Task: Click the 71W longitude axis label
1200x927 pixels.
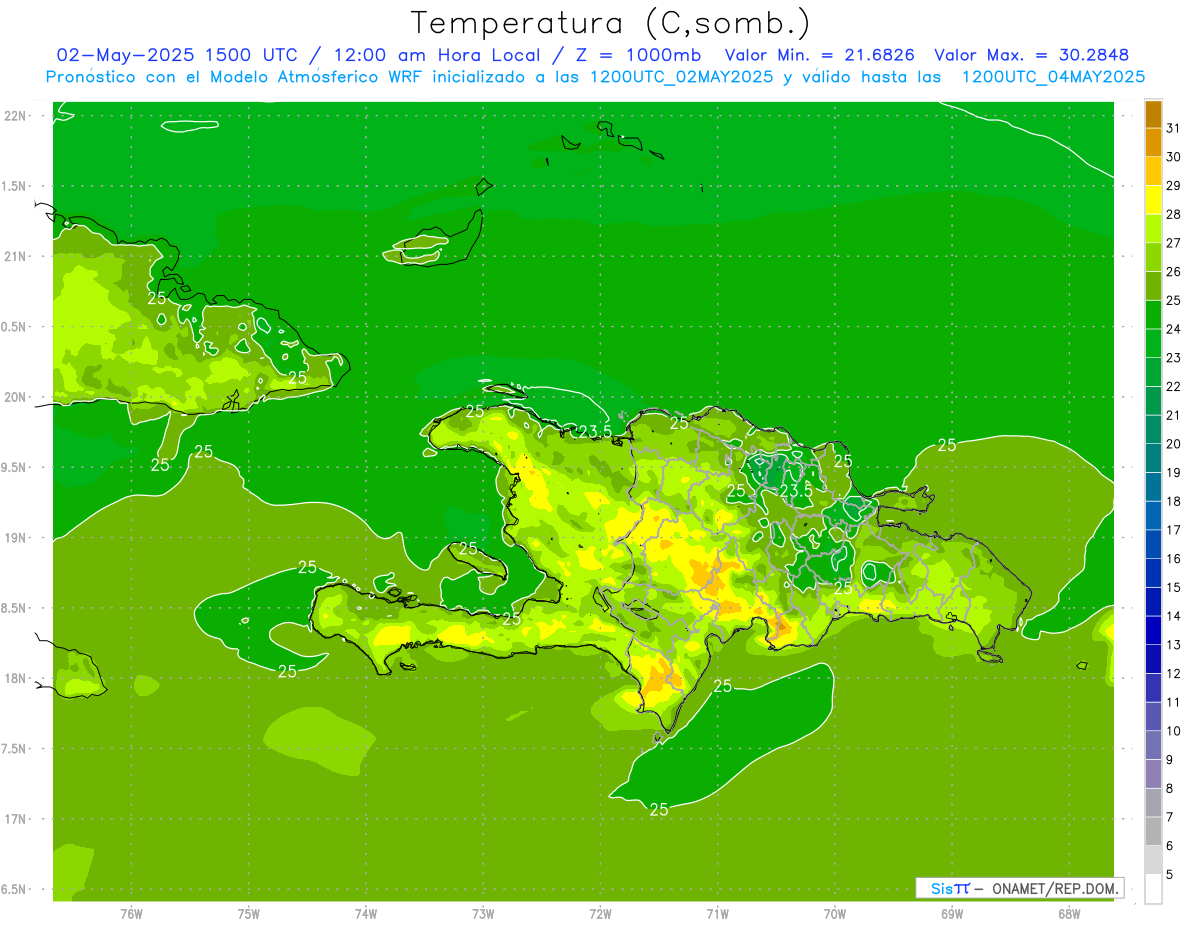Action: 717,913
